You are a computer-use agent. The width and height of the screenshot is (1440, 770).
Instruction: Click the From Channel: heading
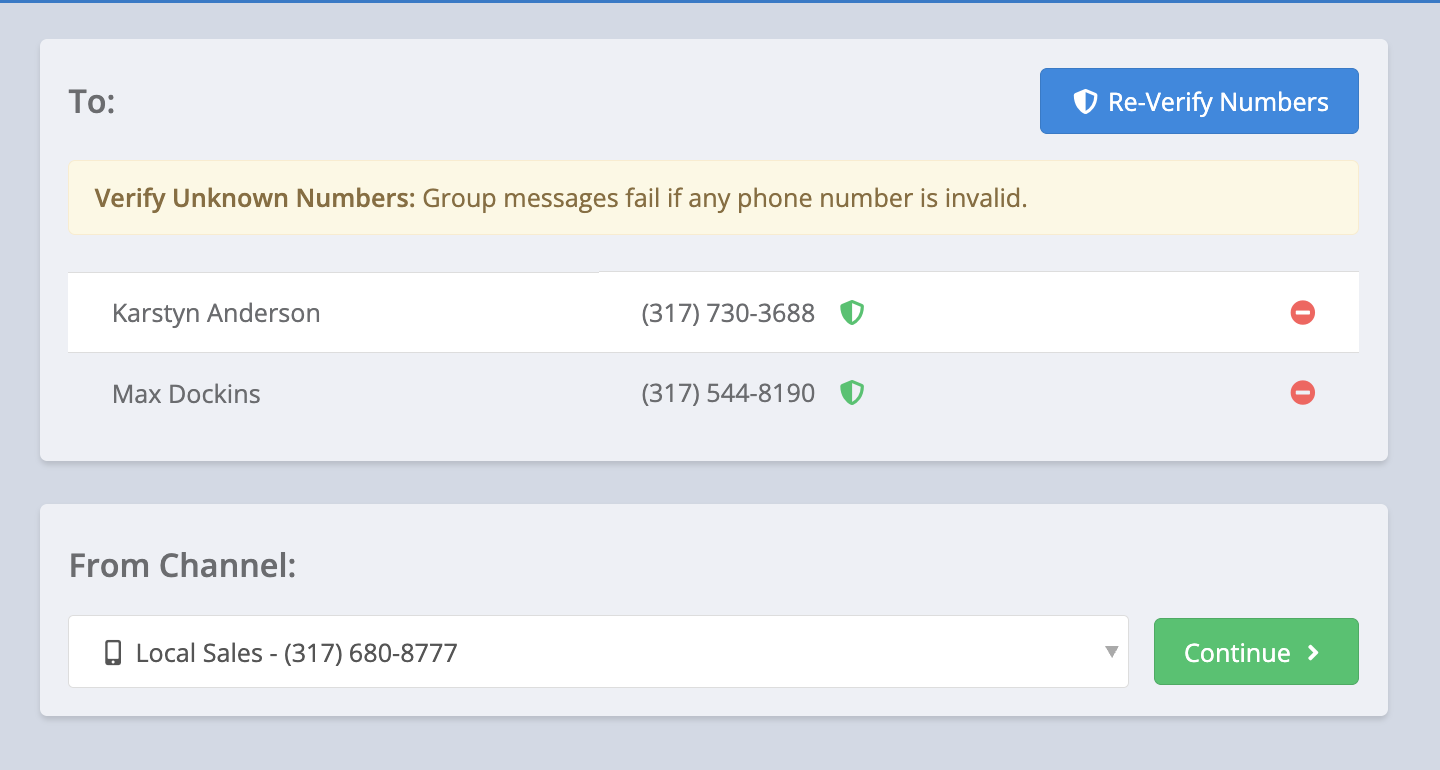point(182,566)
